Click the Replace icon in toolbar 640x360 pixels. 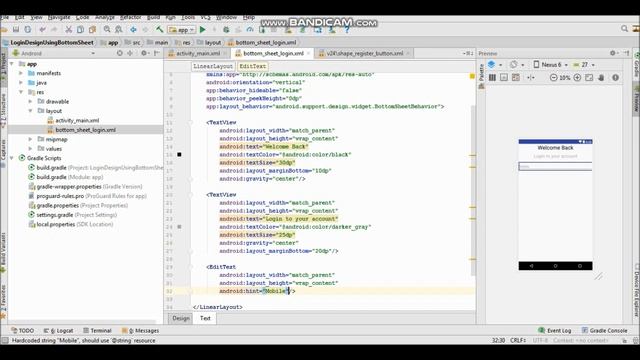(119, 29)
